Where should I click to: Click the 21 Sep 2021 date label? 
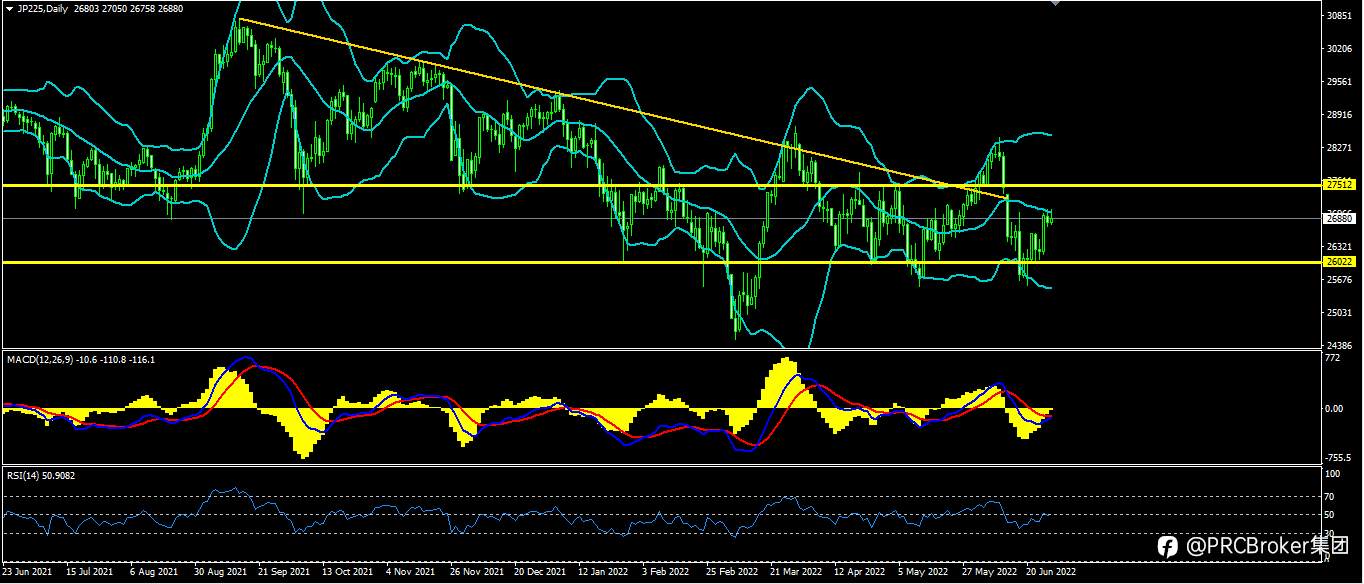click(282, 573)
